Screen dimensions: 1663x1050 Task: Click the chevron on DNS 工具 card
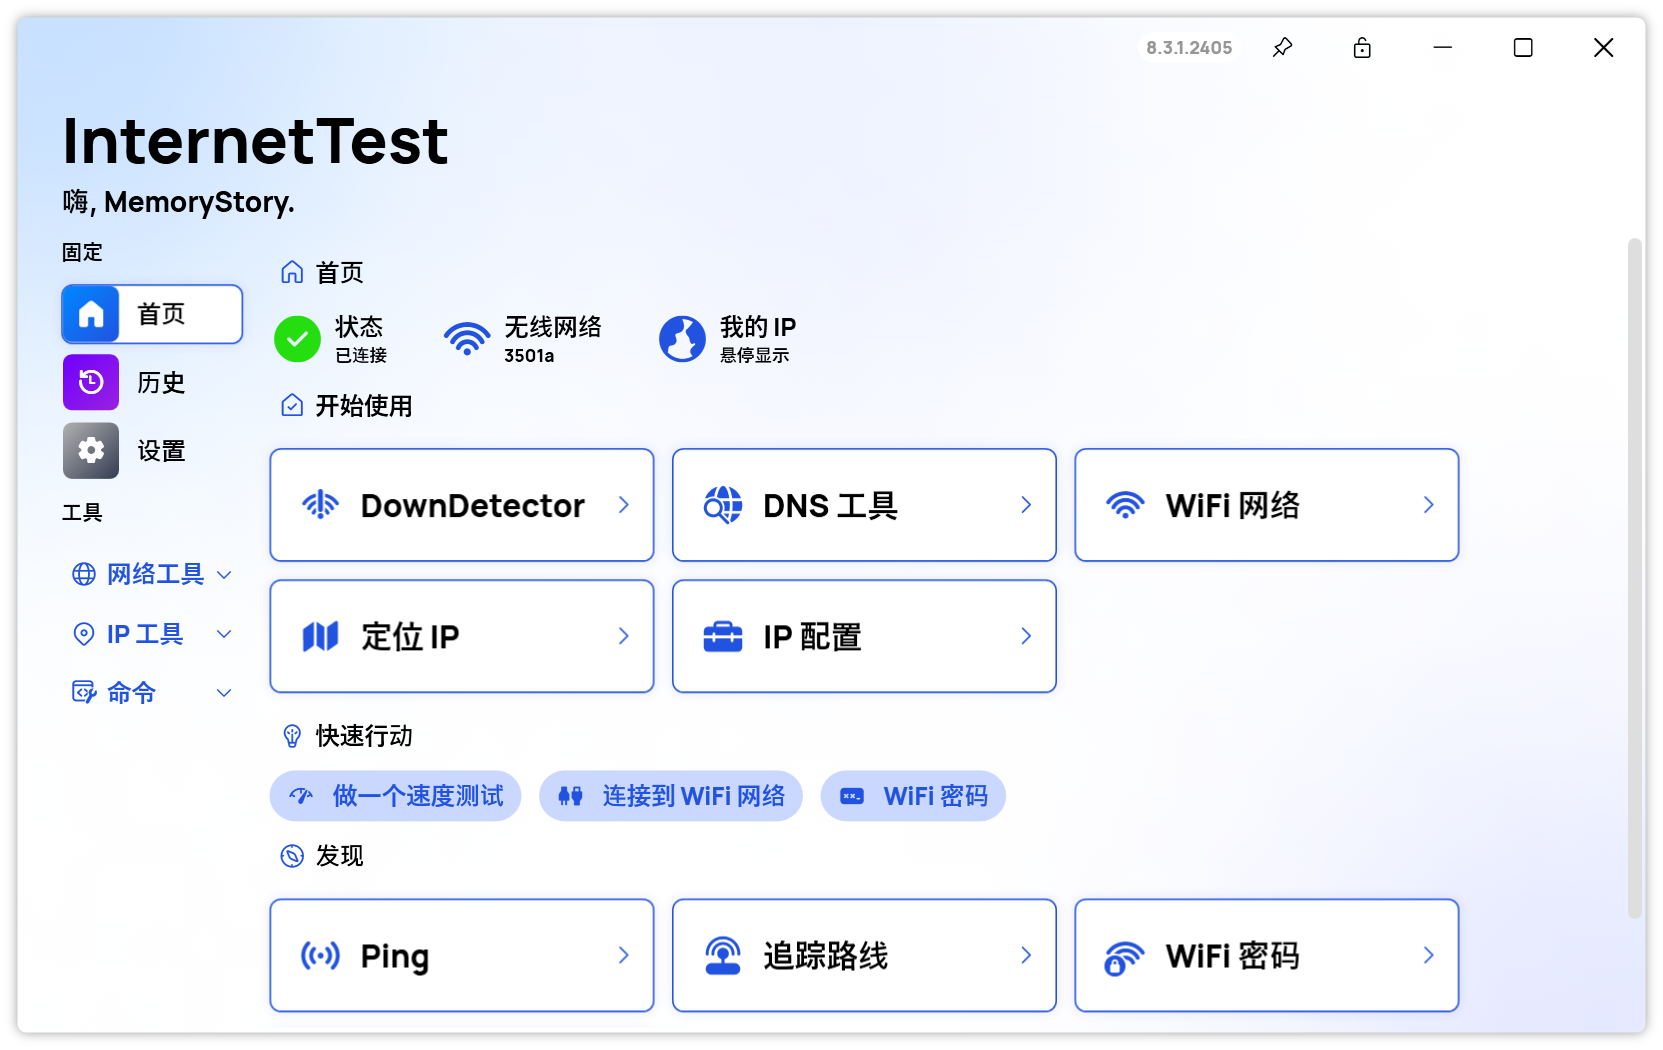point(1026,505)
